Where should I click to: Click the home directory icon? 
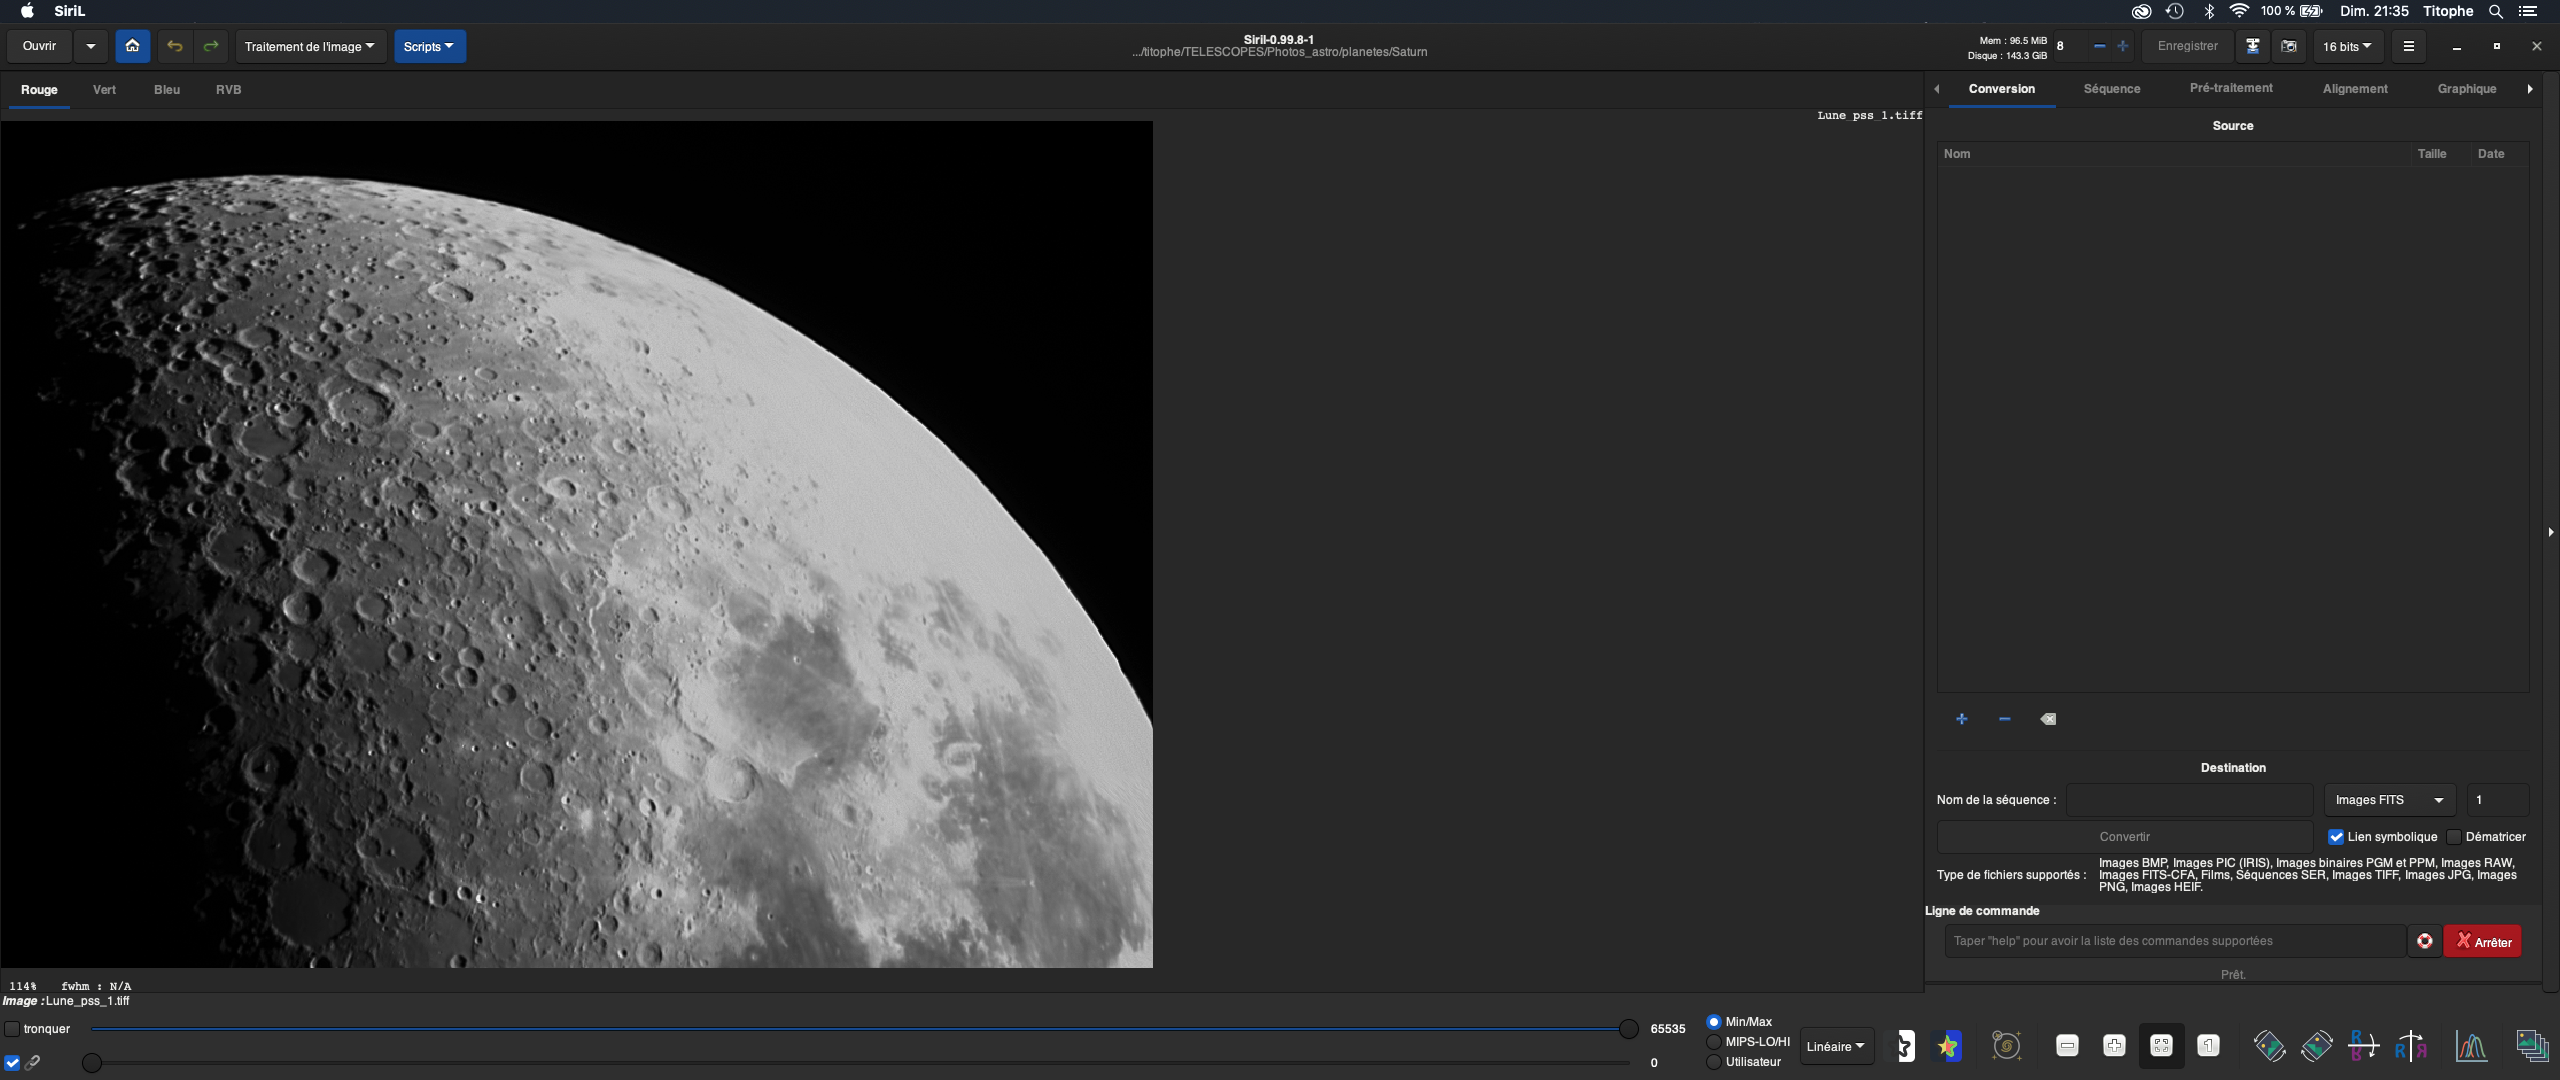pyautogui.click(x=132, y=46)
